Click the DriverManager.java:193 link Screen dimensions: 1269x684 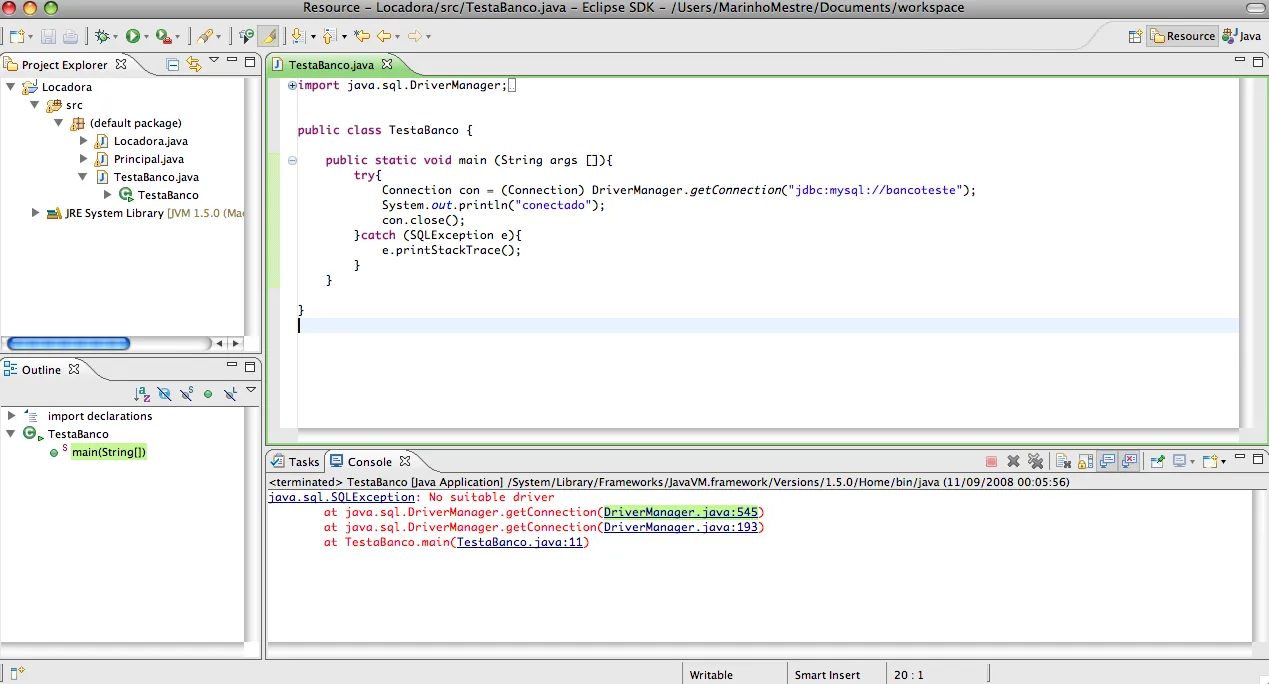coord(681,527)
